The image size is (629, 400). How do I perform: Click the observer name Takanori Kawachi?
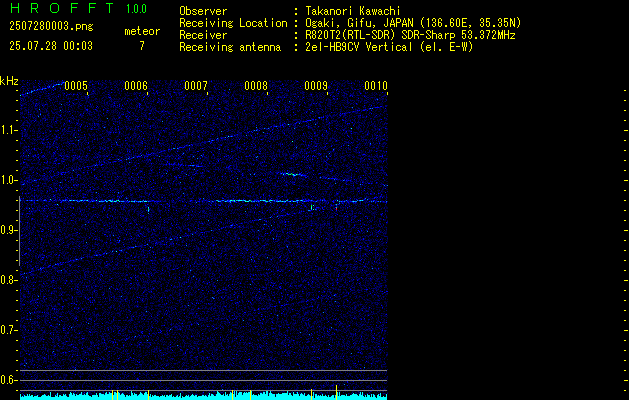pos(353,11)
